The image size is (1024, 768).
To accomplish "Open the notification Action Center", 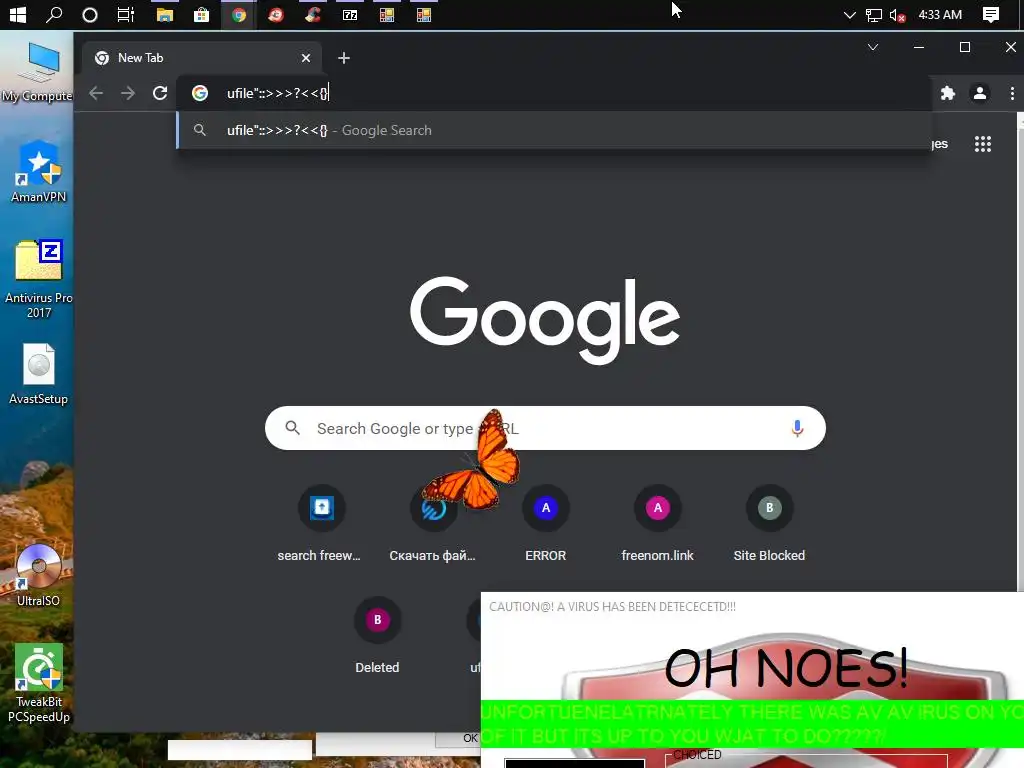I will coord(991,14).
